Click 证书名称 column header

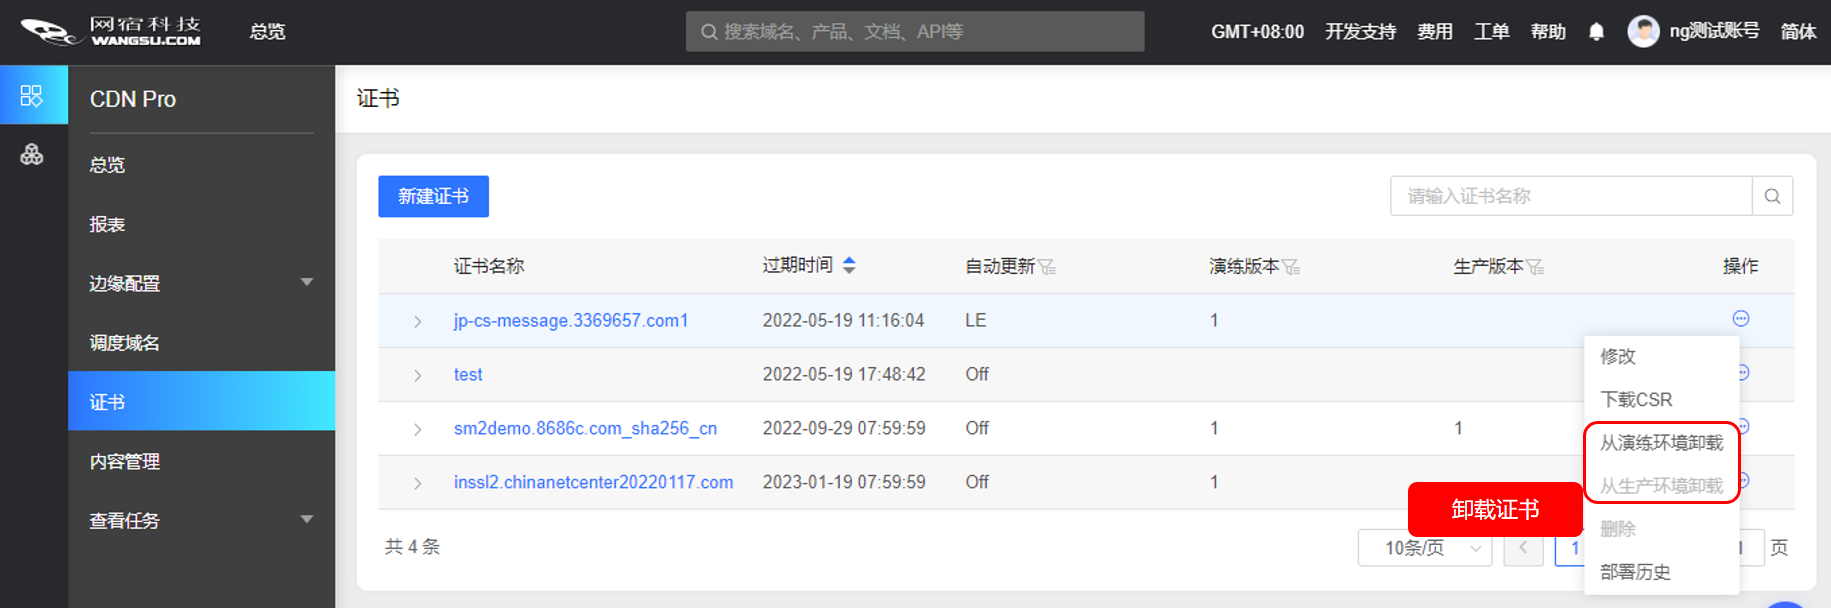coord(489,266)
